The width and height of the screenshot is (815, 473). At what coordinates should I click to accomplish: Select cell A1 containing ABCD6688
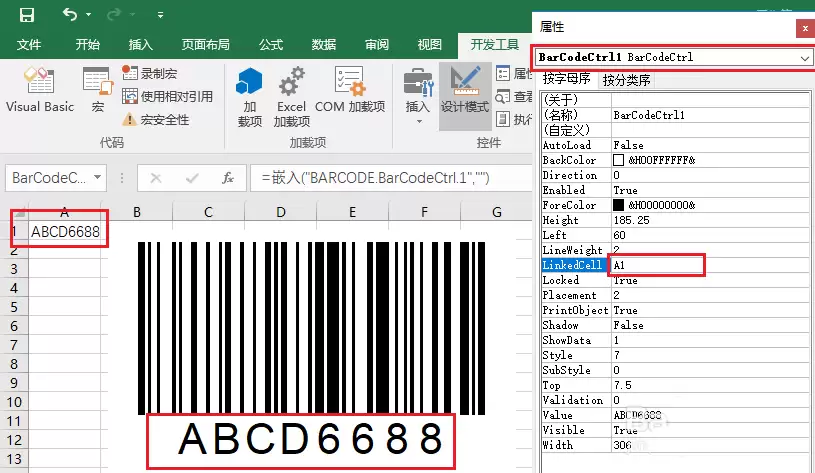64,231
